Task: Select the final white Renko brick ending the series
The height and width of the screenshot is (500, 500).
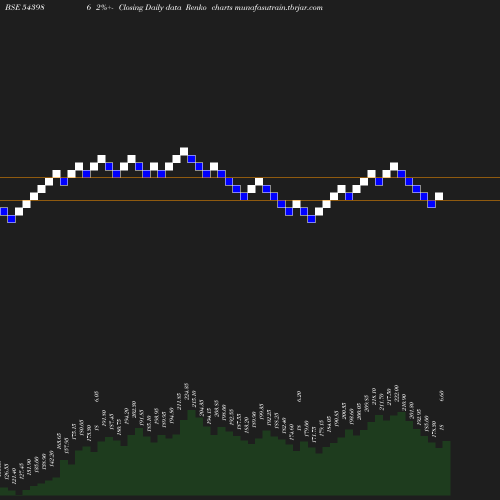Action: 439,196
